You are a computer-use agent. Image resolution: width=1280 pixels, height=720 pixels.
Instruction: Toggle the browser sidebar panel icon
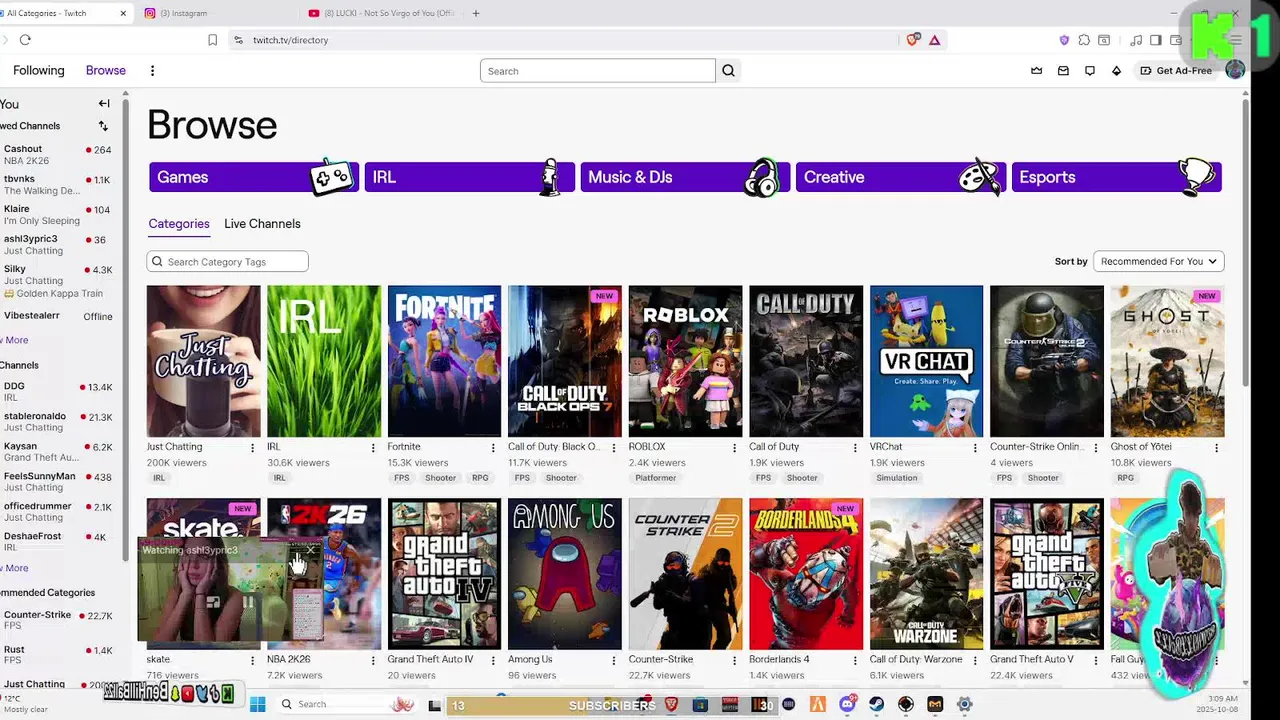pyautogui.click(x=1155, y=40)
